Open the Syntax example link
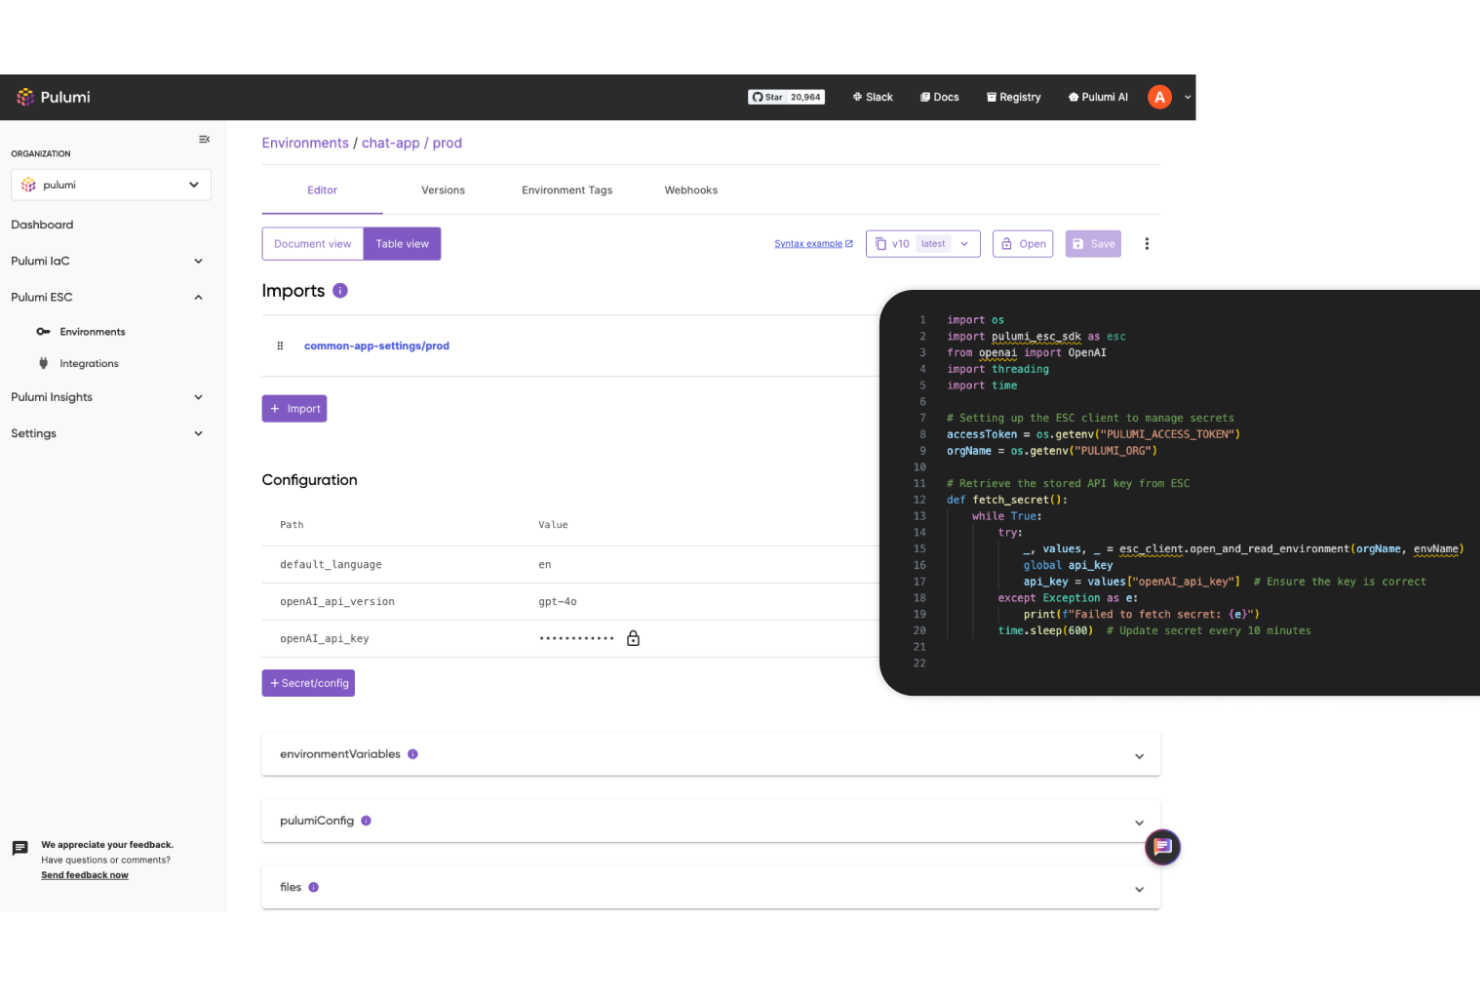The image size is (1480, 987). pyautogui.click(x=813, y=244)
